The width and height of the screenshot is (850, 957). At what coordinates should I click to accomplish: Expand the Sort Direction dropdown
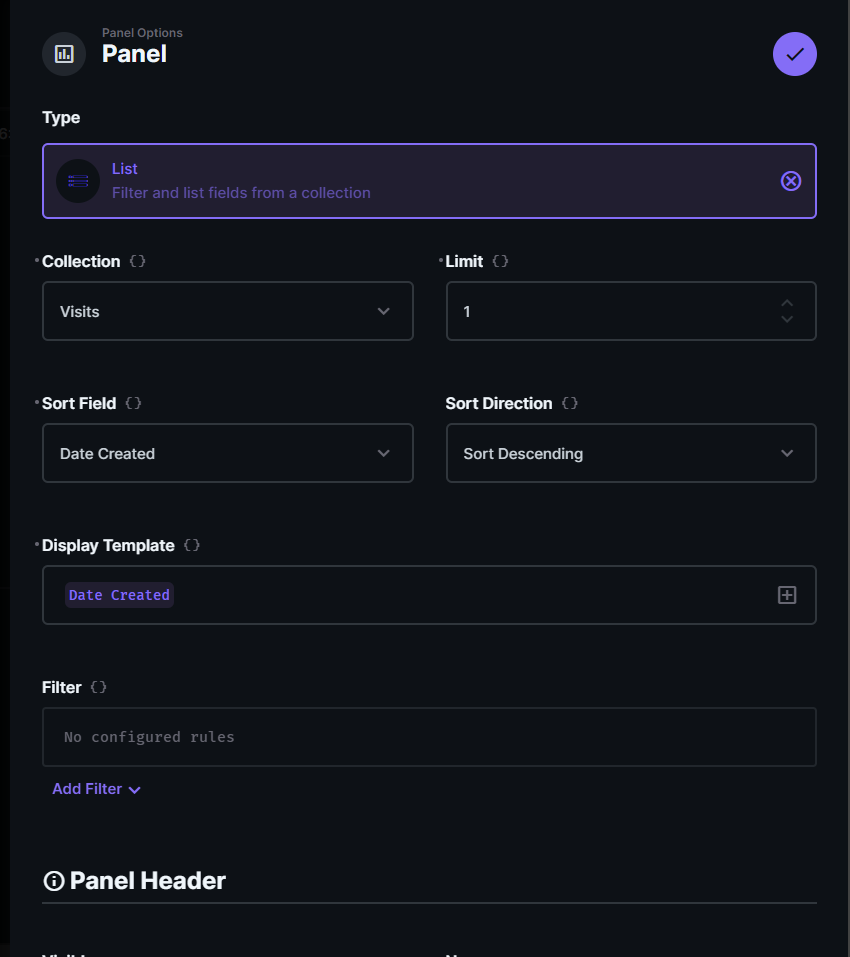pos(631,453)
